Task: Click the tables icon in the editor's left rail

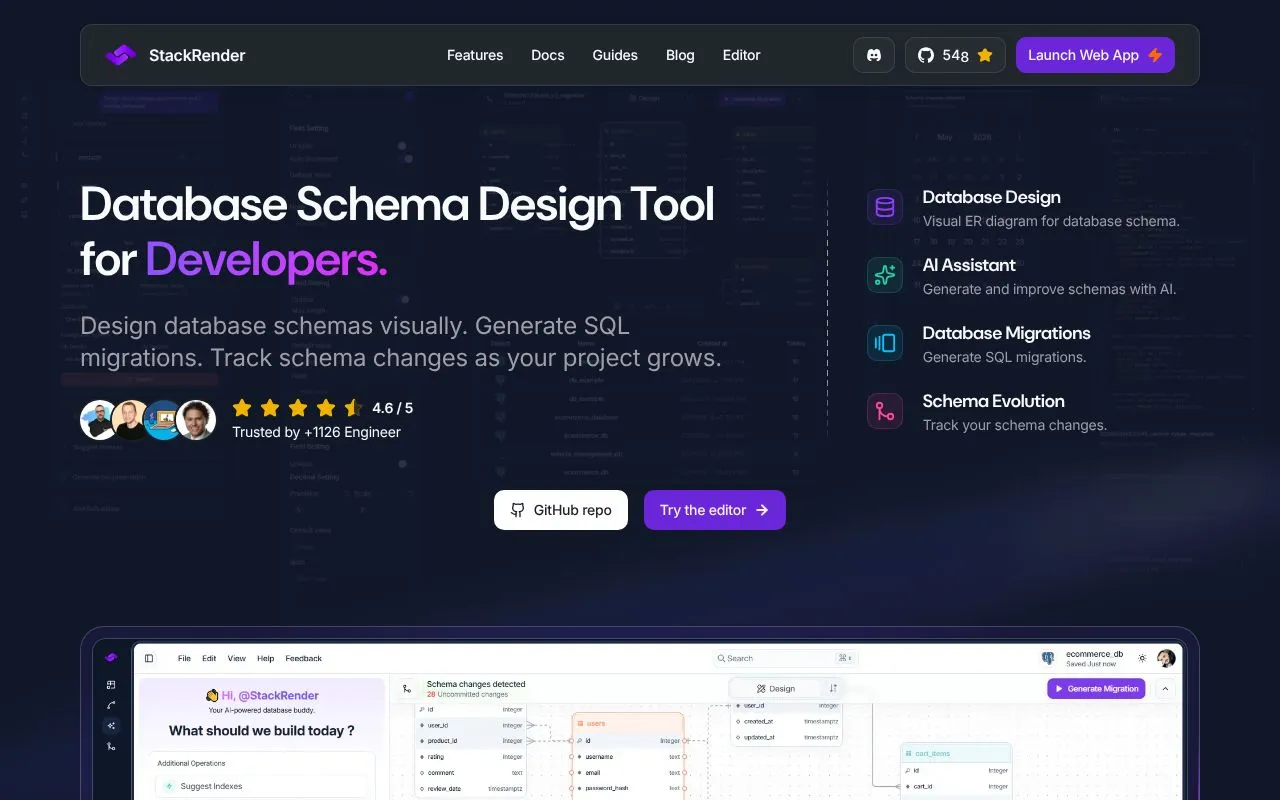Action: click(111, 685)
